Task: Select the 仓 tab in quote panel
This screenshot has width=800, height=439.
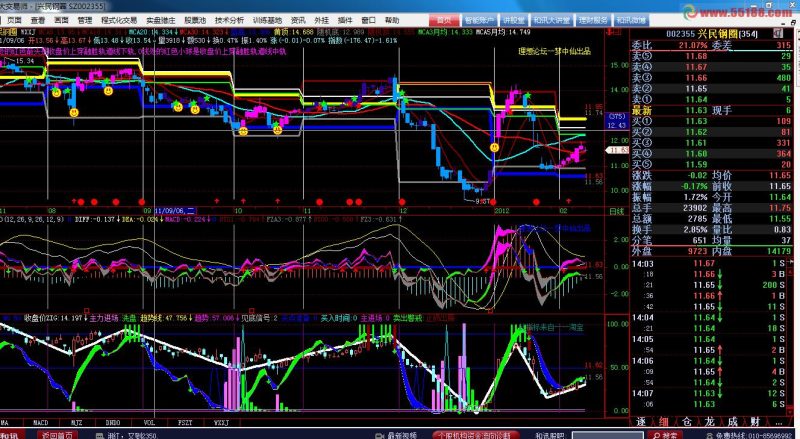Action: [687, 422]
